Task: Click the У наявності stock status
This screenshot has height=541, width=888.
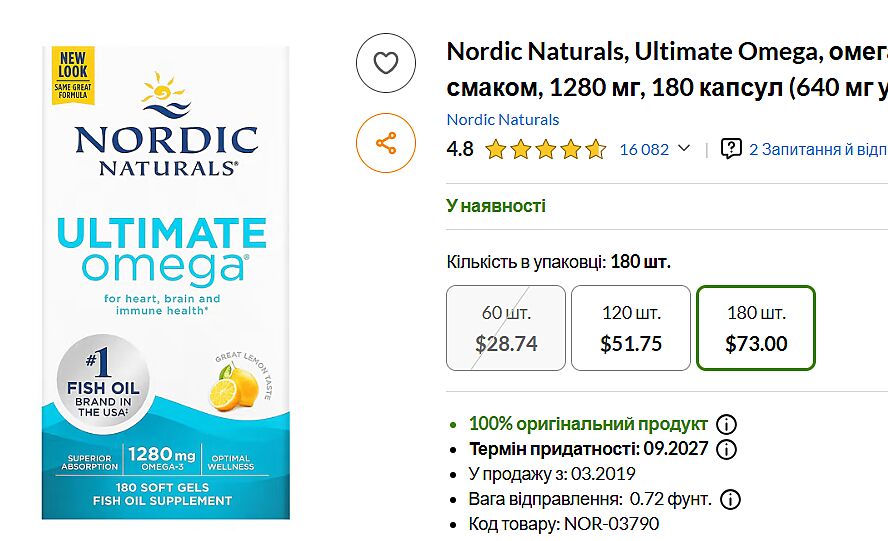Action: 496,206
